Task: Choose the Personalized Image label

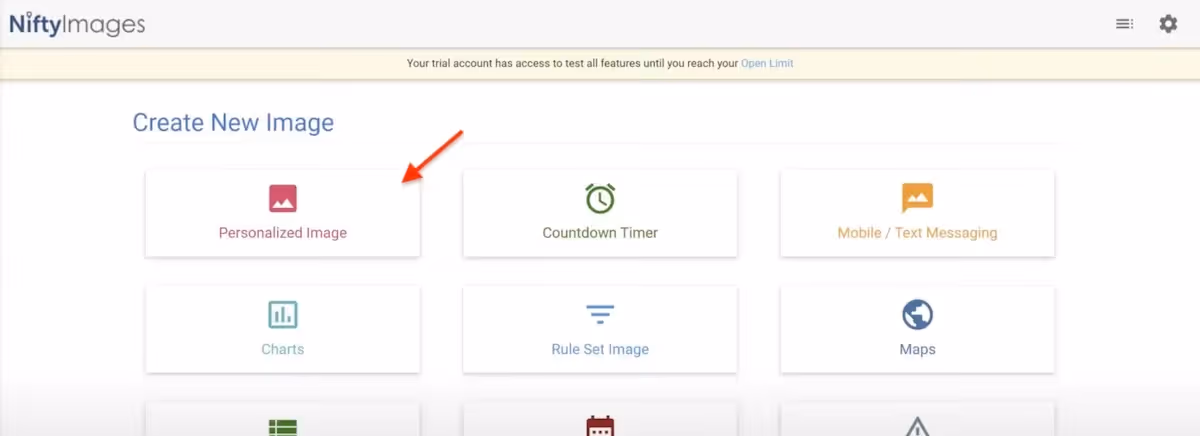Action: (283, 233)
